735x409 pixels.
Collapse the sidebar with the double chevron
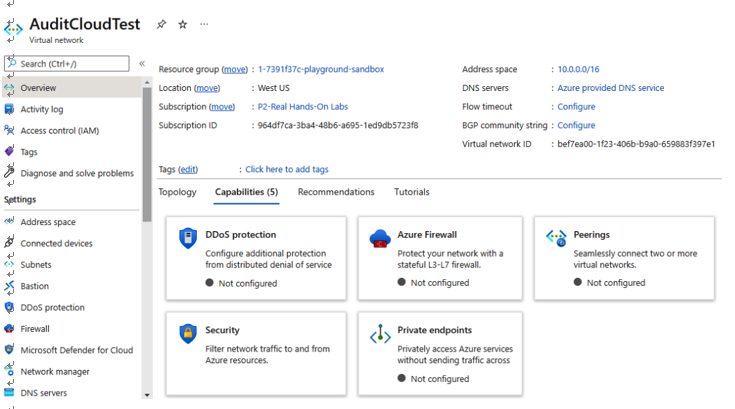click(142, 63)
